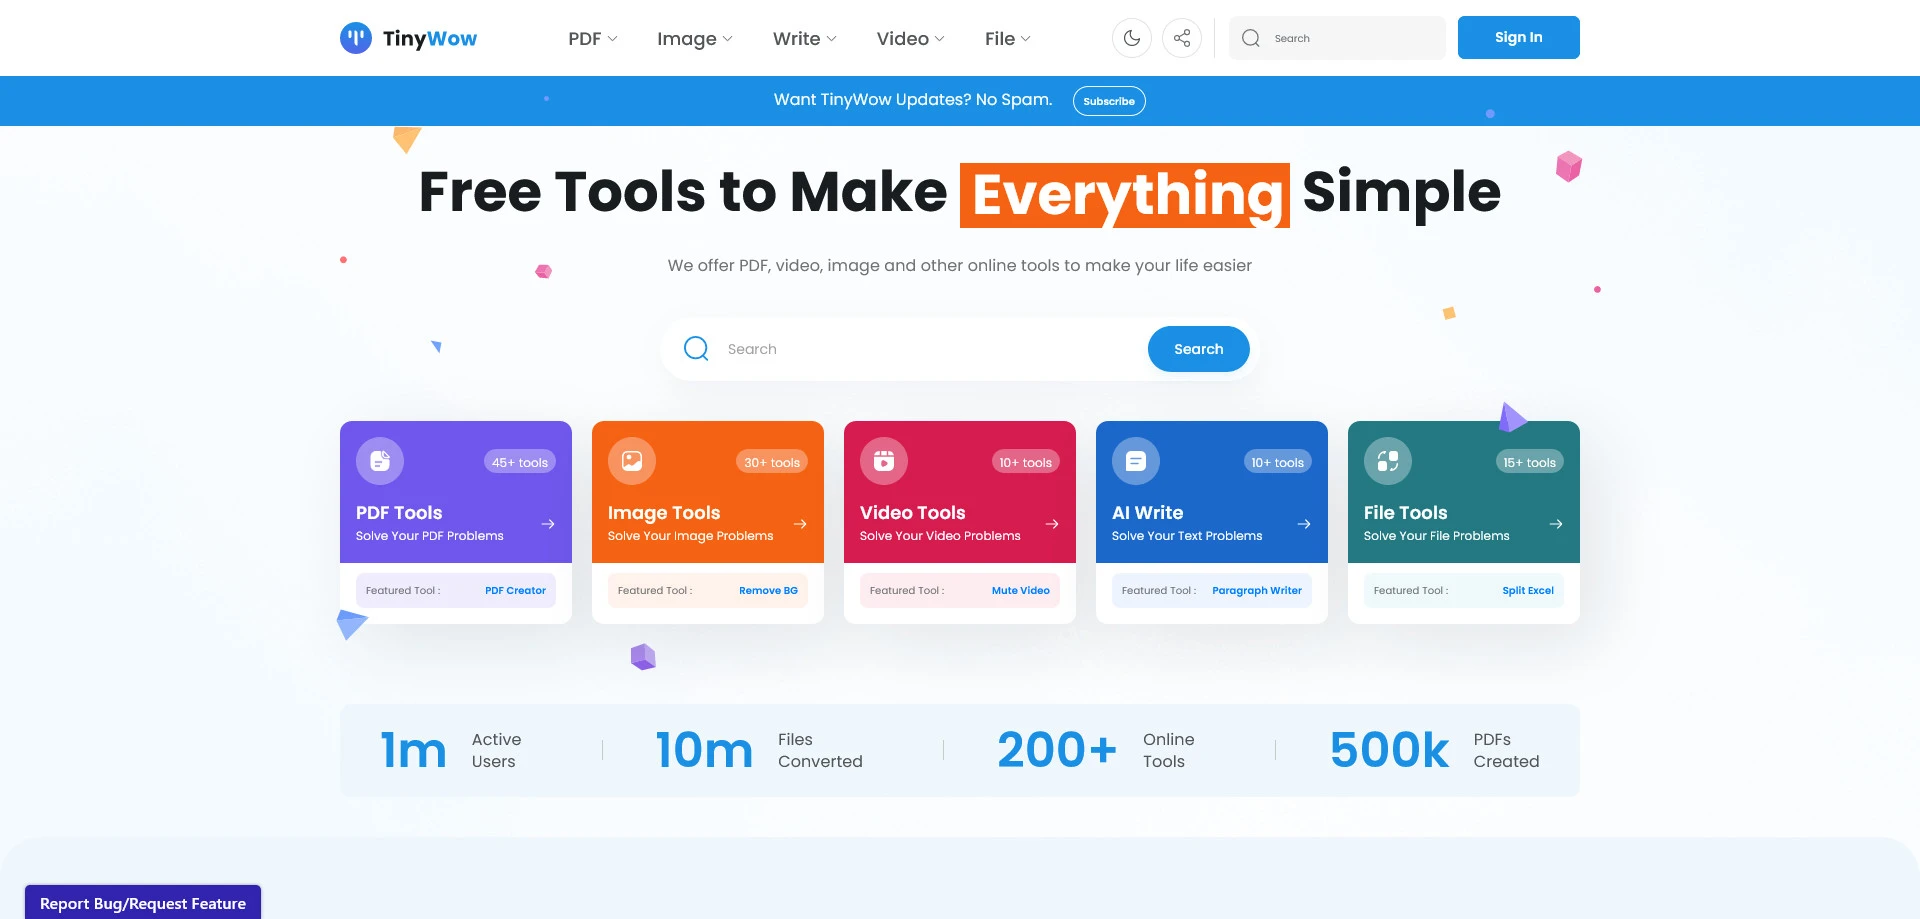Click the arrow on Video Tools card
Image resolution: width=1920 pixels, height=919 pixels.
click(x=1052, y=524)
